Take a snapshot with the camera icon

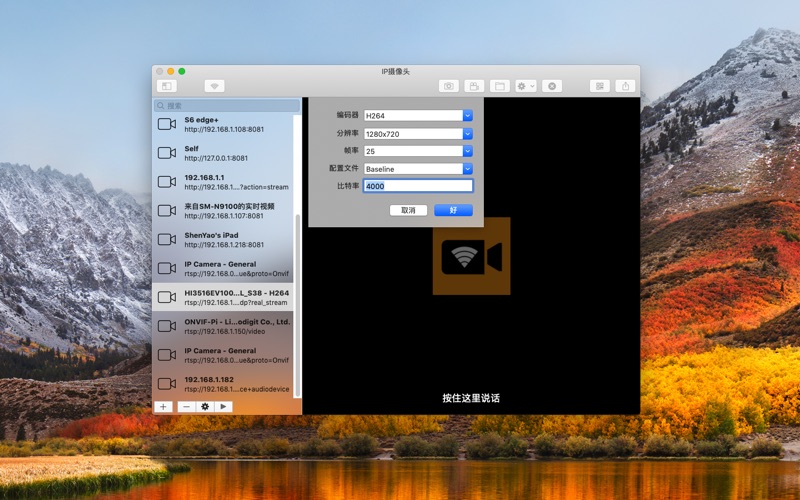(449, 86)
